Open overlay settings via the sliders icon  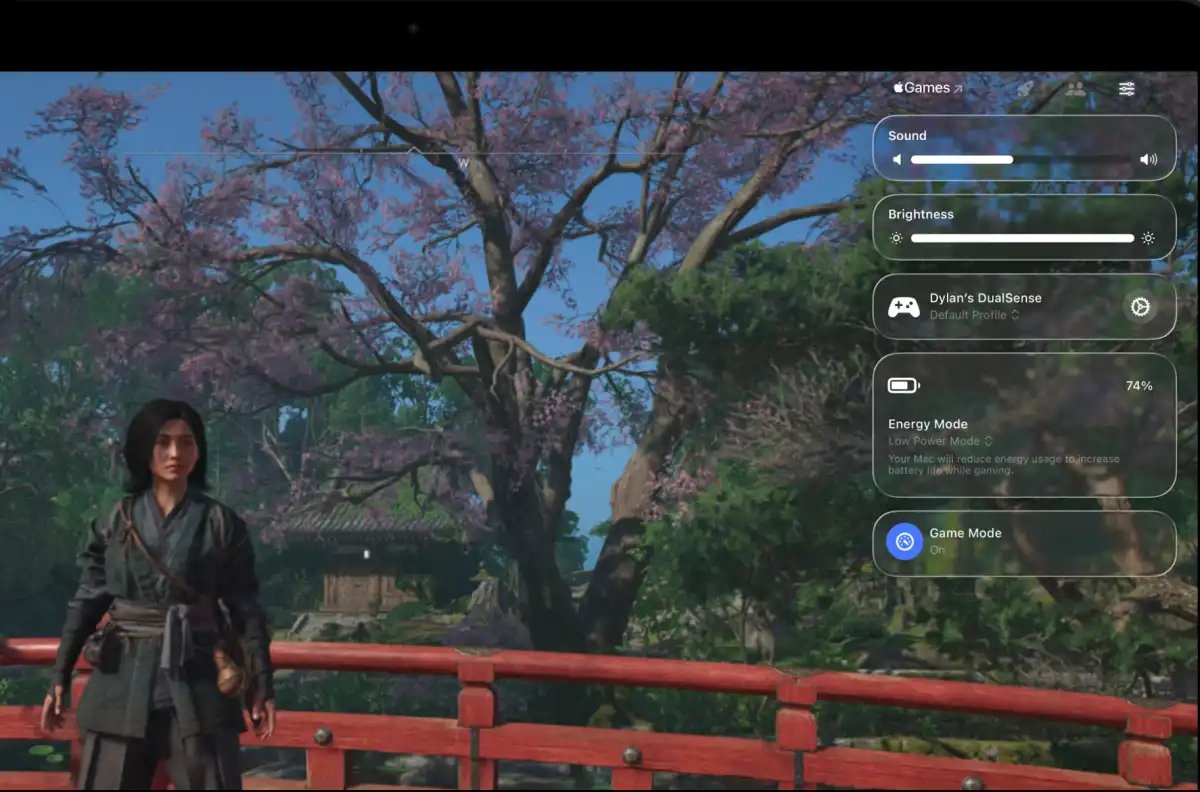pyautogui.click(x=1126, y=89)
